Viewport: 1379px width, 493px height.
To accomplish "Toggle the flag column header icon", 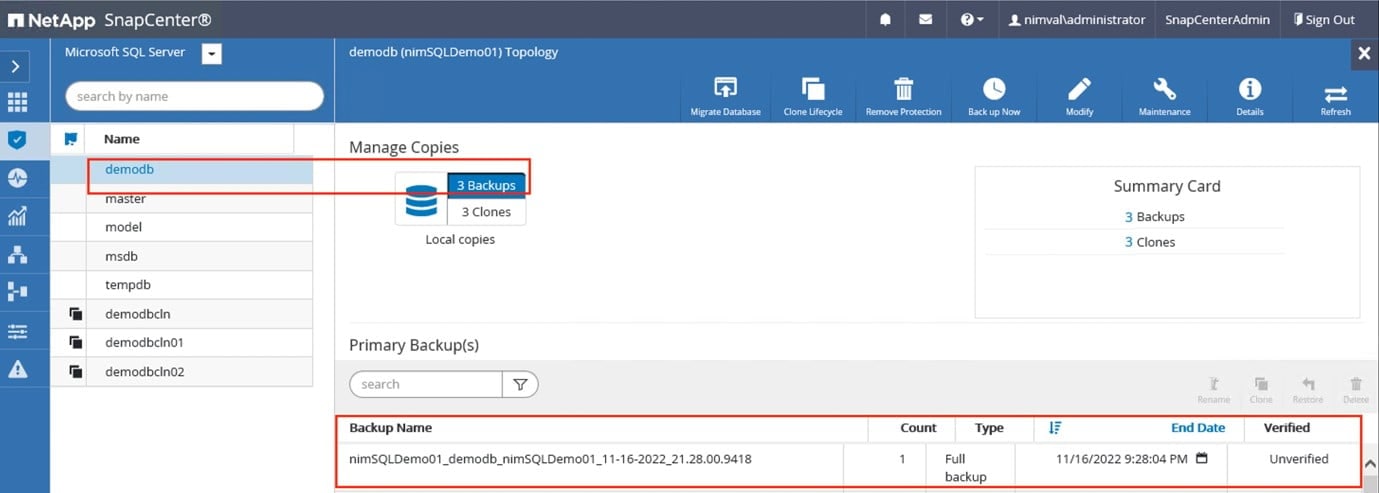I will point(70,139).
